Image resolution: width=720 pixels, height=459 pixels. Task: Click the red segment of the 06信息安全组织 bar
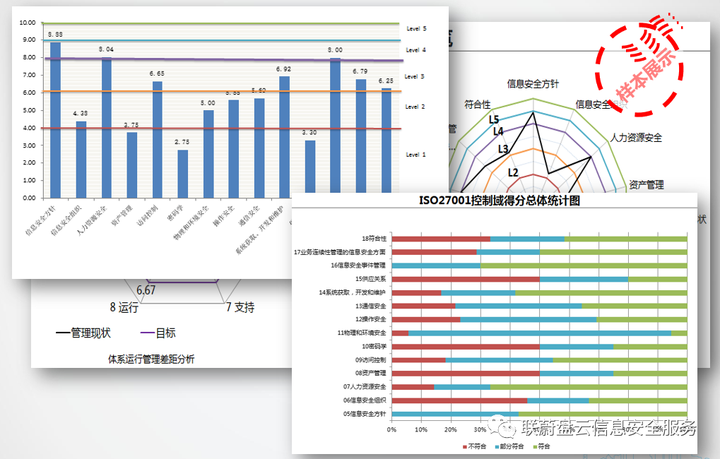[x=460, y=401]
